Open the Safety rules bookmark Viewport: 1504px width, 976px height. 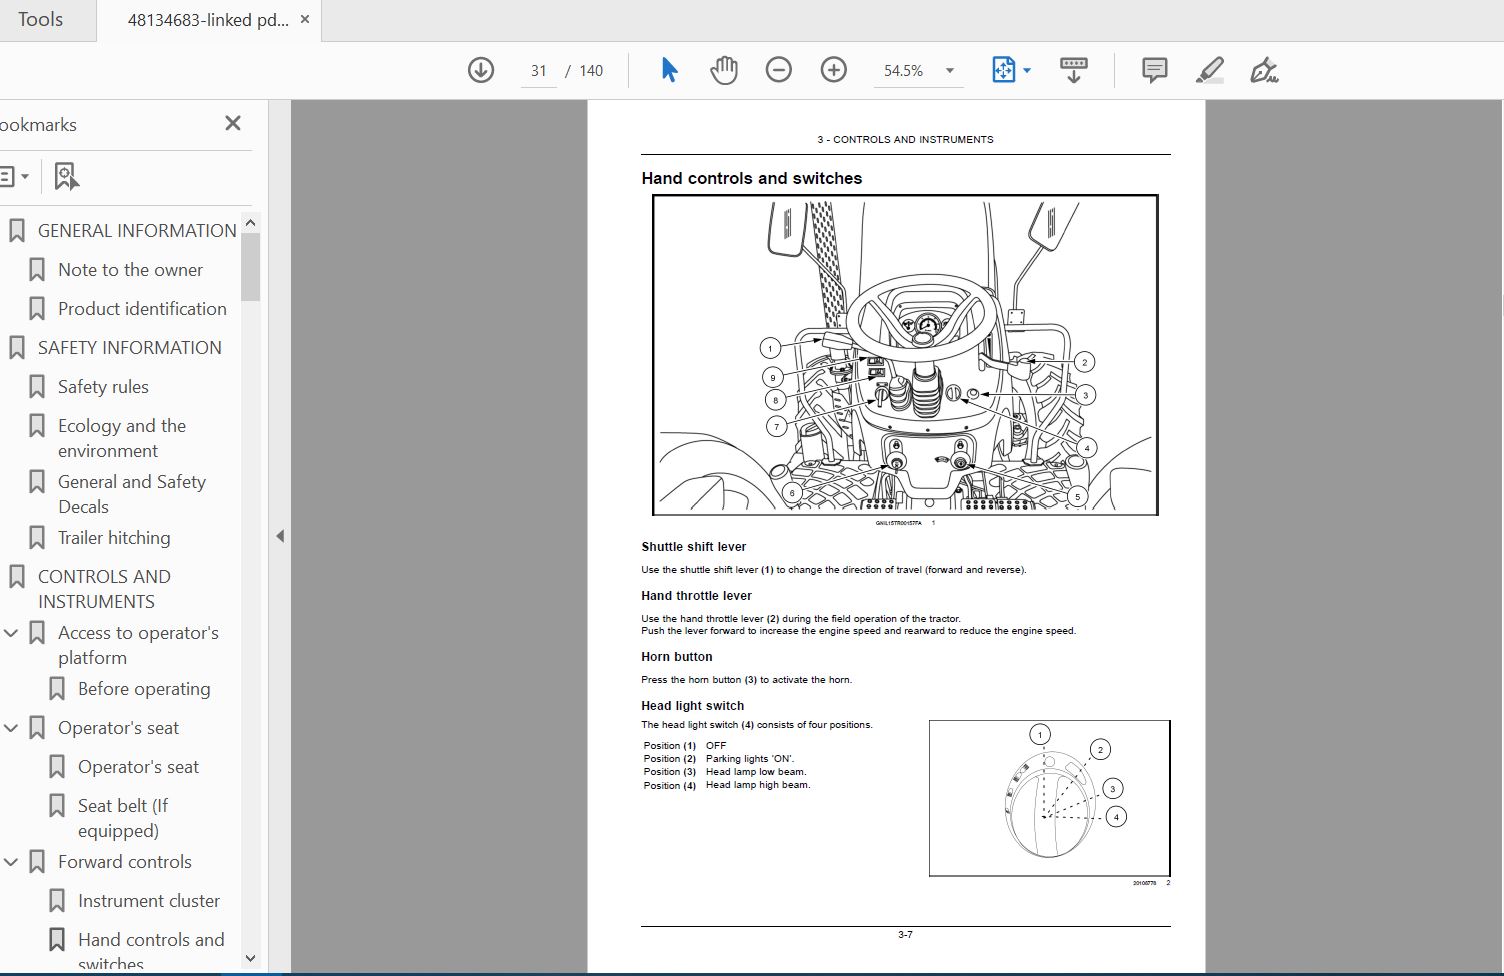pos(103,386)
